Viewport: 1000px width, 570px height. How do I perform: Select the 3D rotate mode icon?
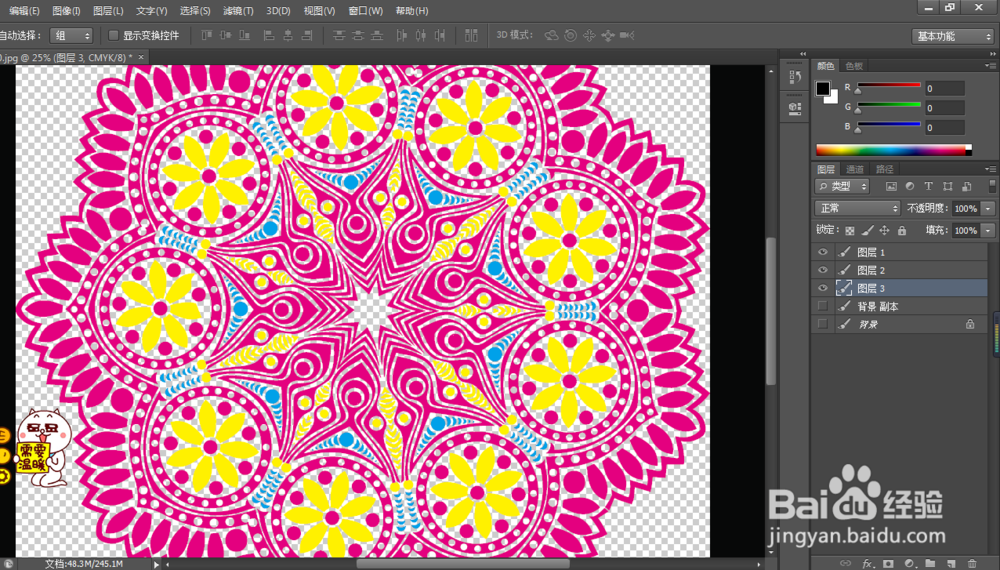click(552, 36)
